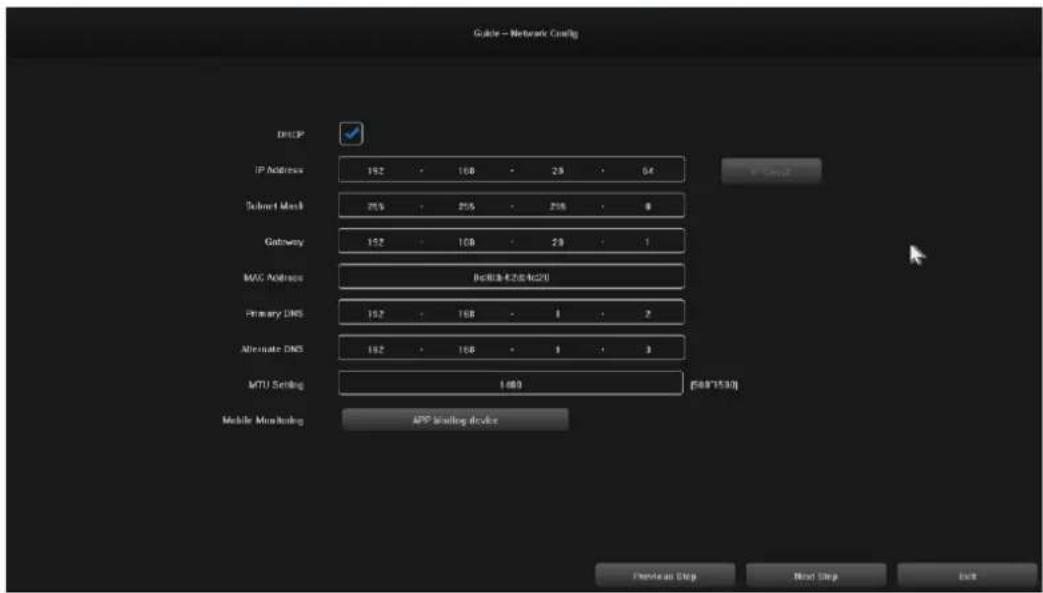Viewport: 1043px width, 593px height.
Task: Click the first octet of Alternate DNS
Action: 376,349
